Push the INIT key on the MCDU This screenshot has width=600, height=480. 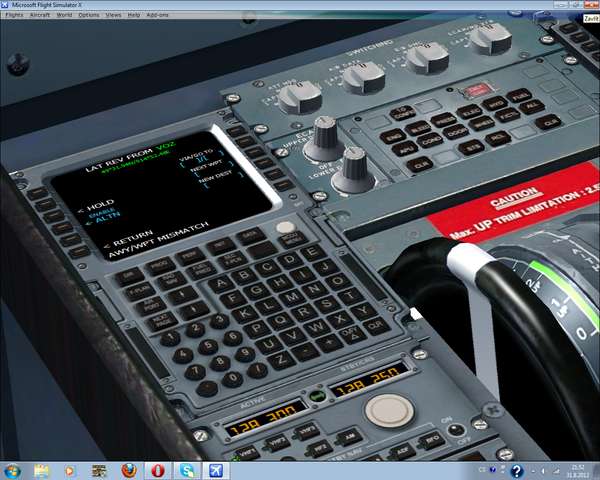click(x=220, y=245)
